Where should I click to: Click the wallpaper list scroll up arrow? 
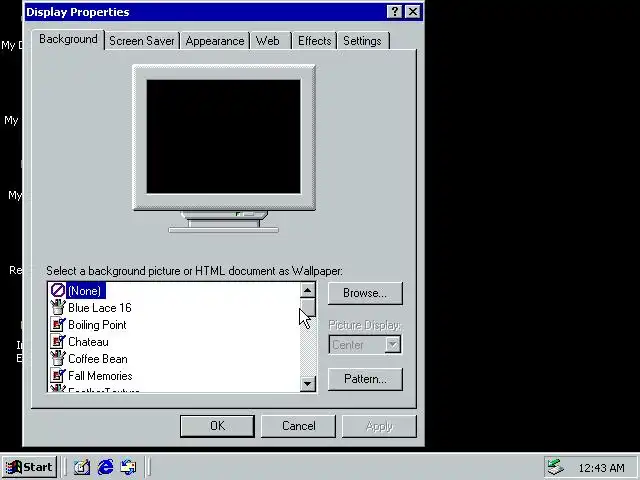pyautogui.click(x=308, y=291)
